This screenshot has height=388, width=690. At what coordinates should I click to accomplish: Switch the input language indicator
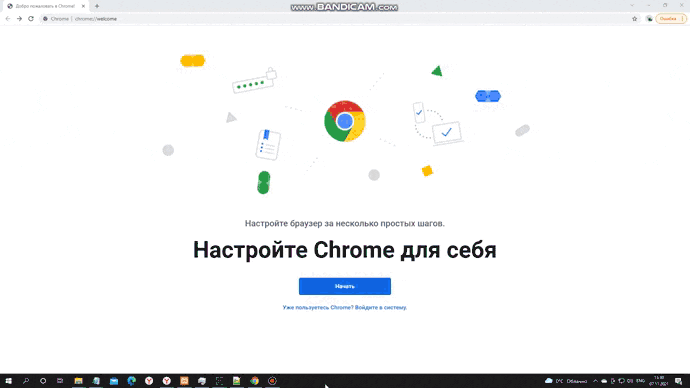[x=641, y=381]
